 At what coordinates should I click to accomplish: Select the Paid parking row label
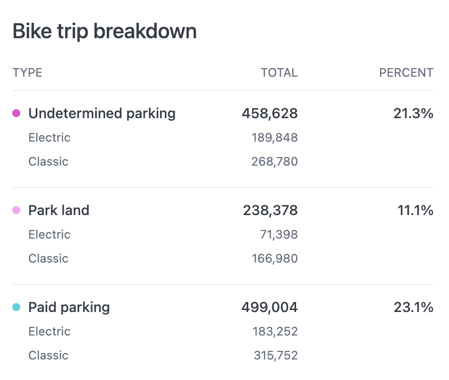(x=69, y=308)
